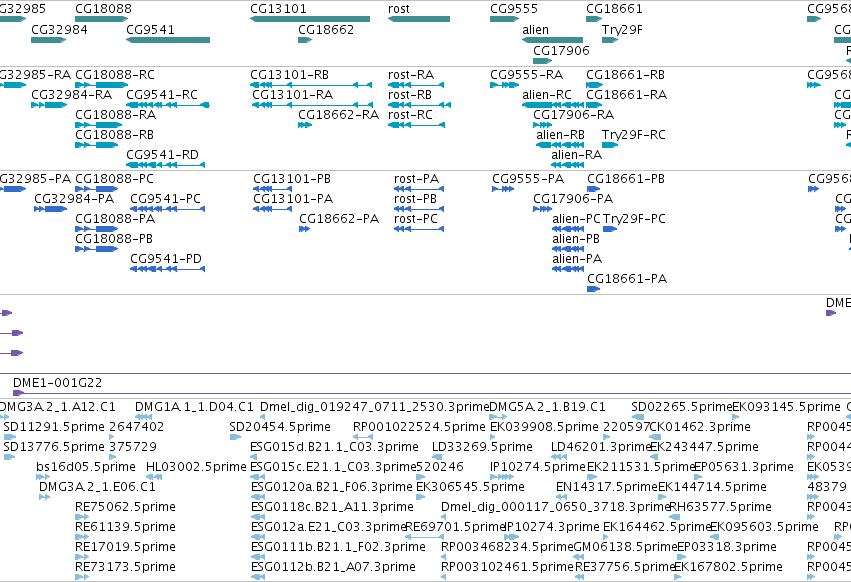Select transcript rost-RC
Viewport: 851px width, 582px height.
[410, 115]
